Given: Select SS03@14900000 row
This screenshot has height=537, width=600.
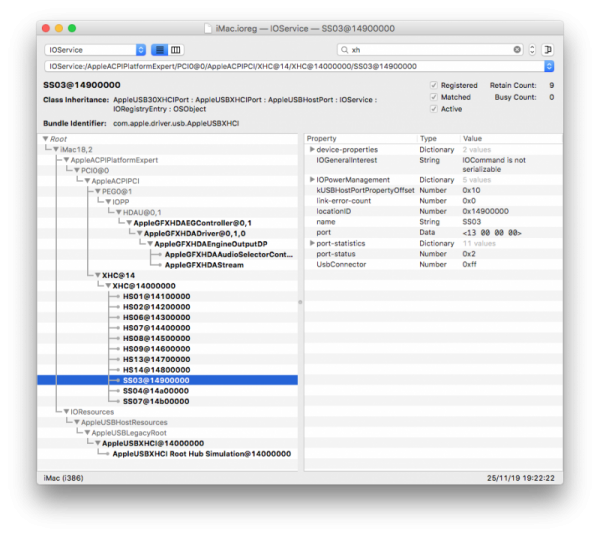Looking at the screenshot, I should (x=168, y=380).
